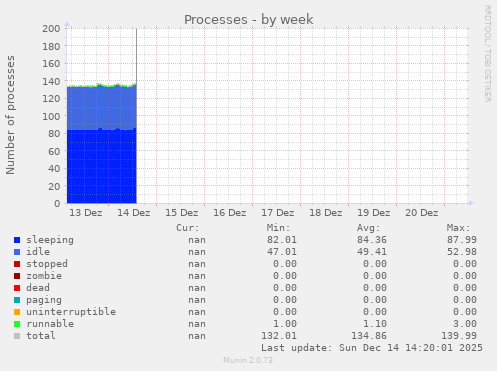Click sleeping maximum value 87.99

tap(462, 240)
